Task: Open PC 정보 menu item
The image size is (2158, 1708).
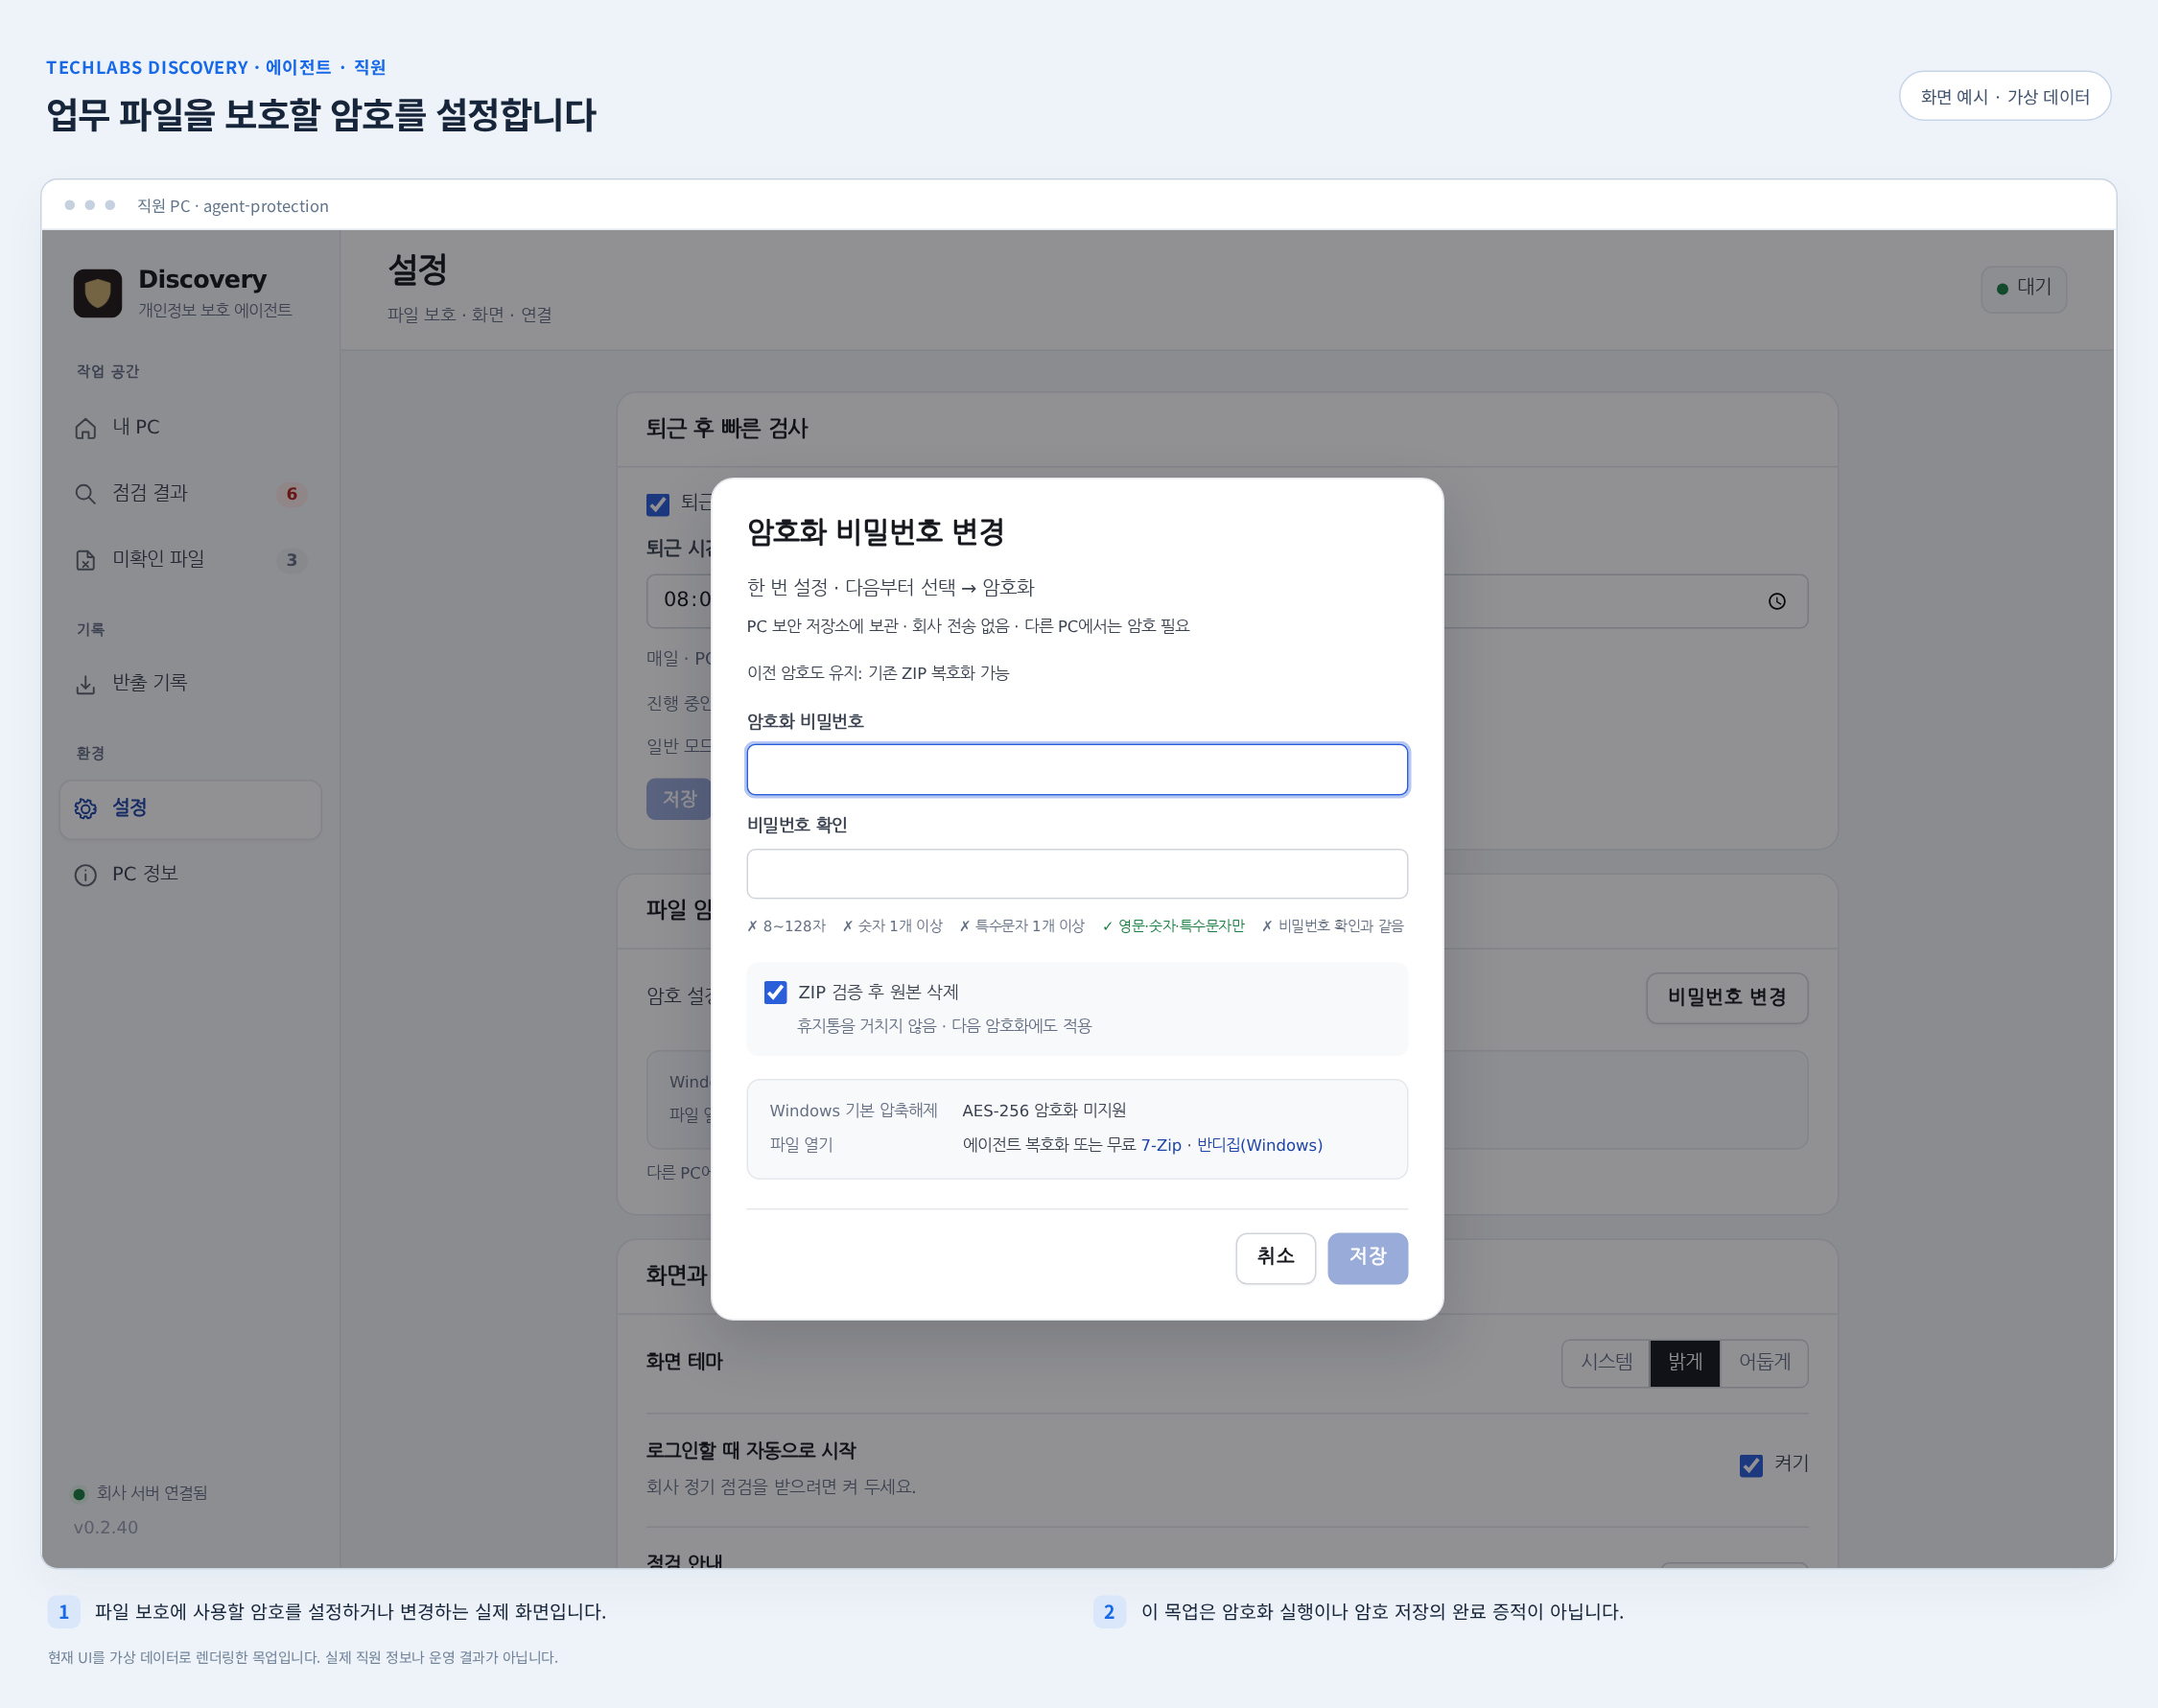Action: pyautogui.click(x=190, y=875)
